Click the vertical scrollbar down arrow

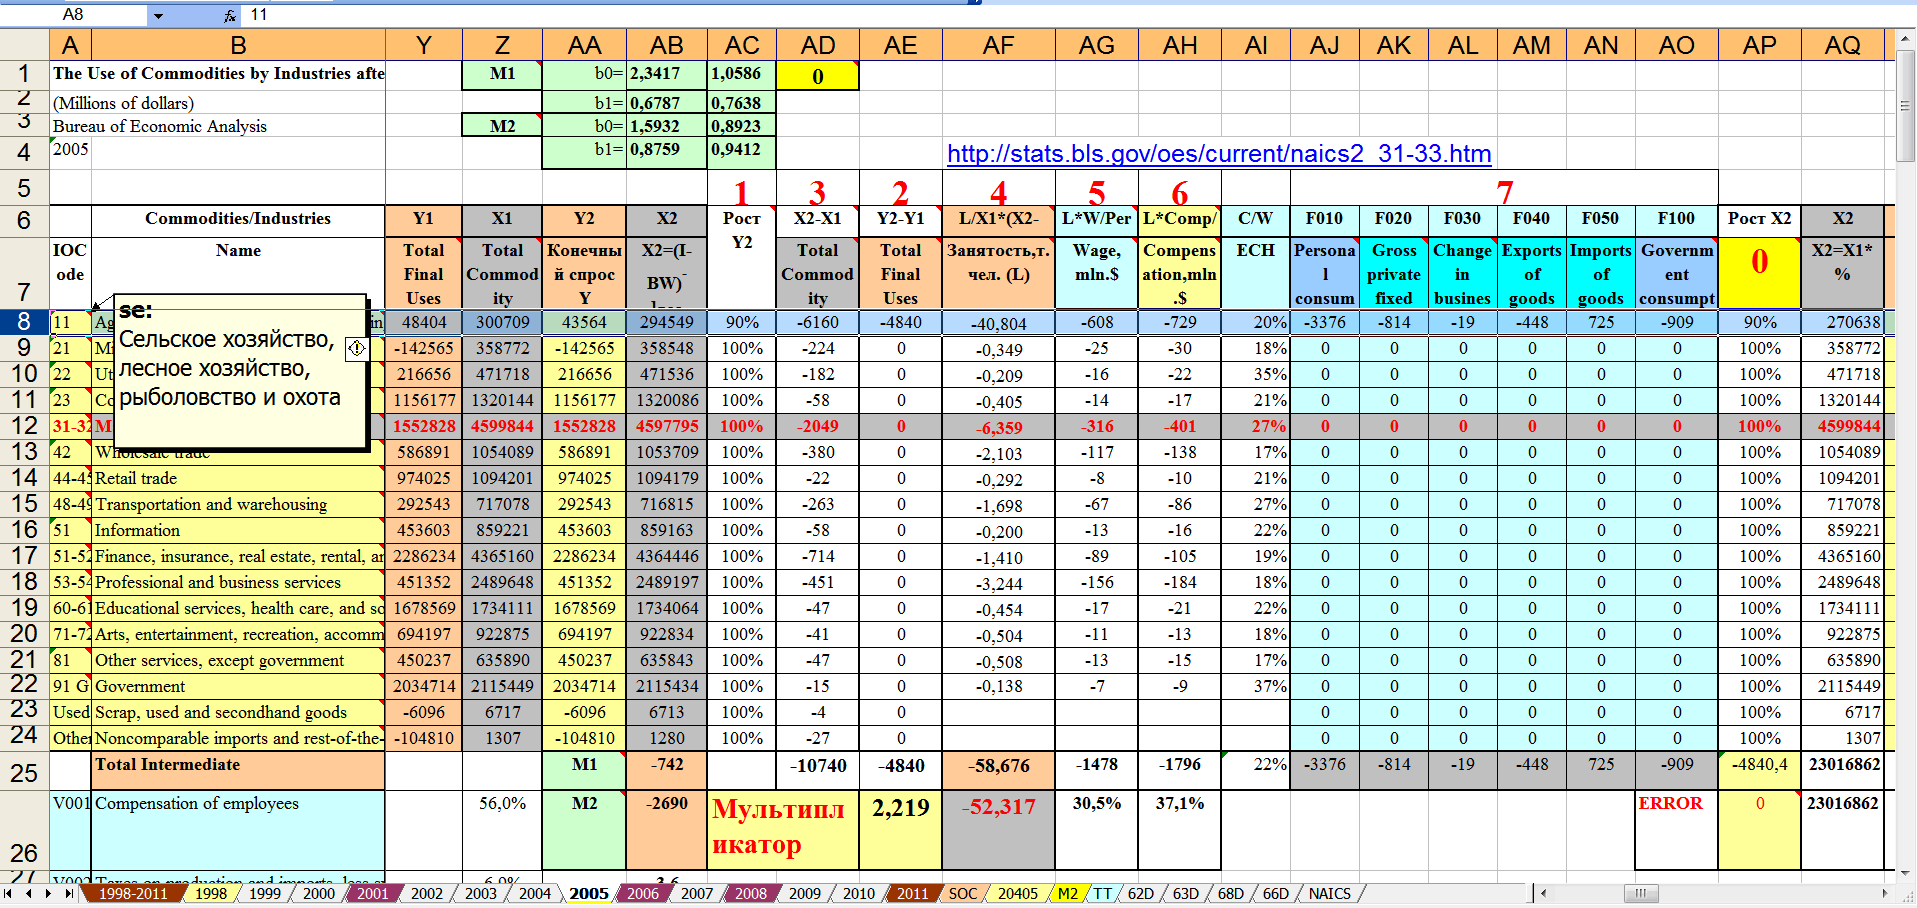pyautogui.click(x=1906, y=873)
